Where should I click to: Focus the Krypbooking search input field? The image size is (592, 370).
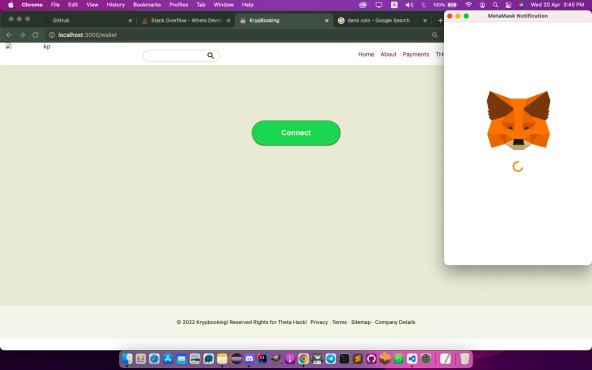coord(181,56)
